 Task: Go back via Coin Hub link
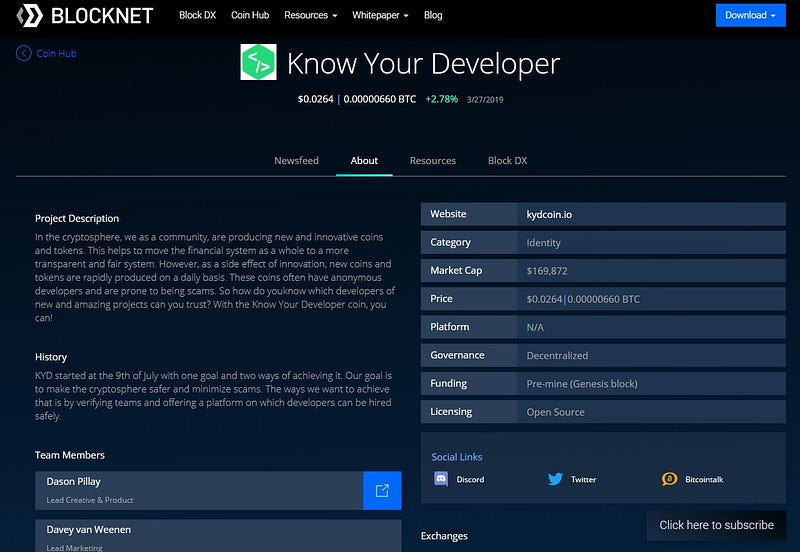pos(56,53)
